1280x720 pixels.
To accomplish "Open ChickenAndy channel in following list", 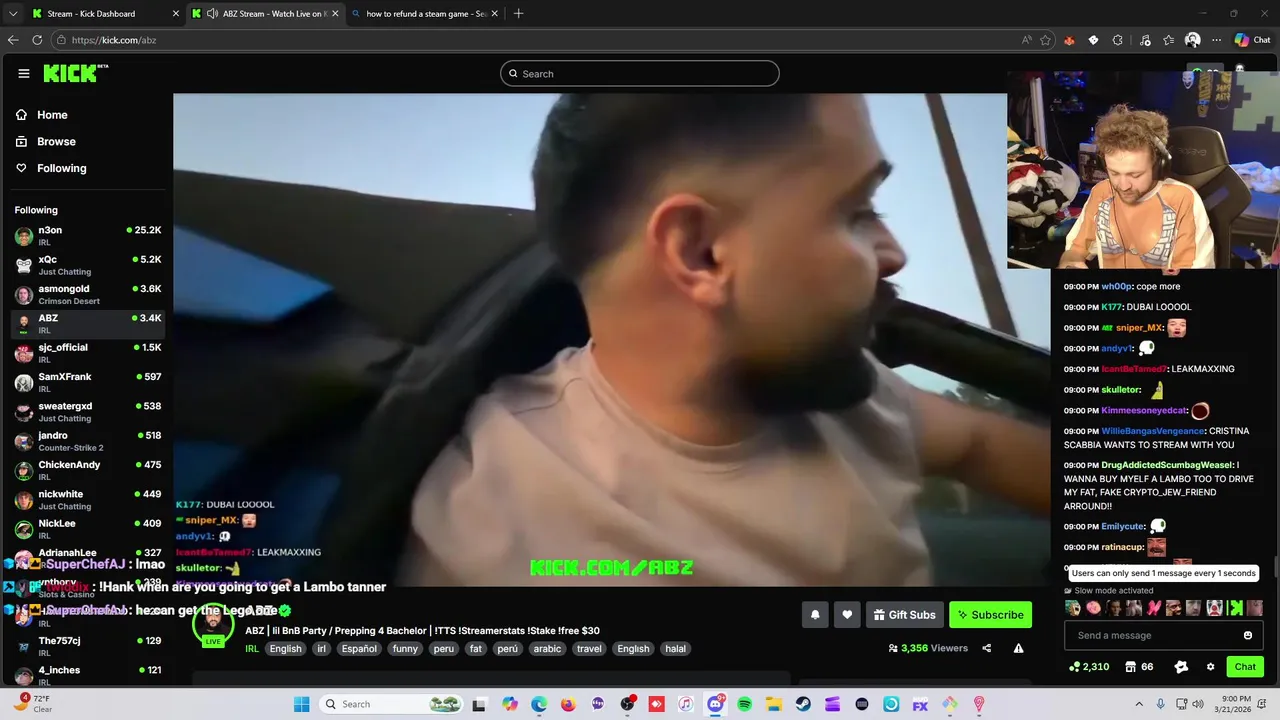I will click(x=88, y=470).
